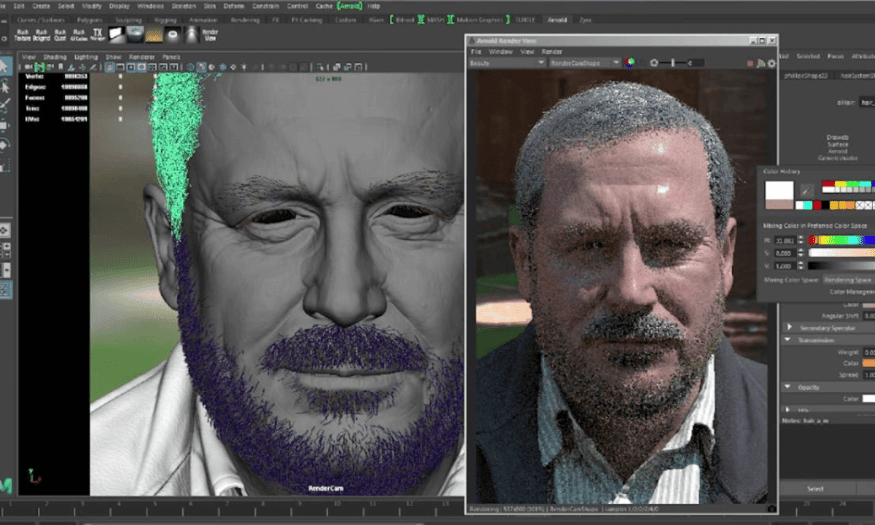The width and height of the screenshot is (875, 525).
Task: Open the Rendering Space dropdown
Action: (847, 280)
